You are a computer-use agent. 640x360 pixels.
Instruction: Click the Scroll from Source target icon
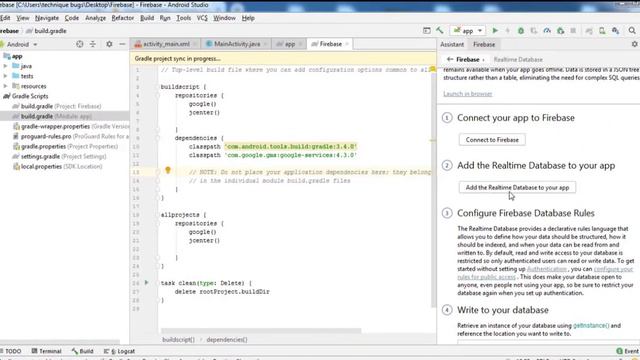click(80, 44)
